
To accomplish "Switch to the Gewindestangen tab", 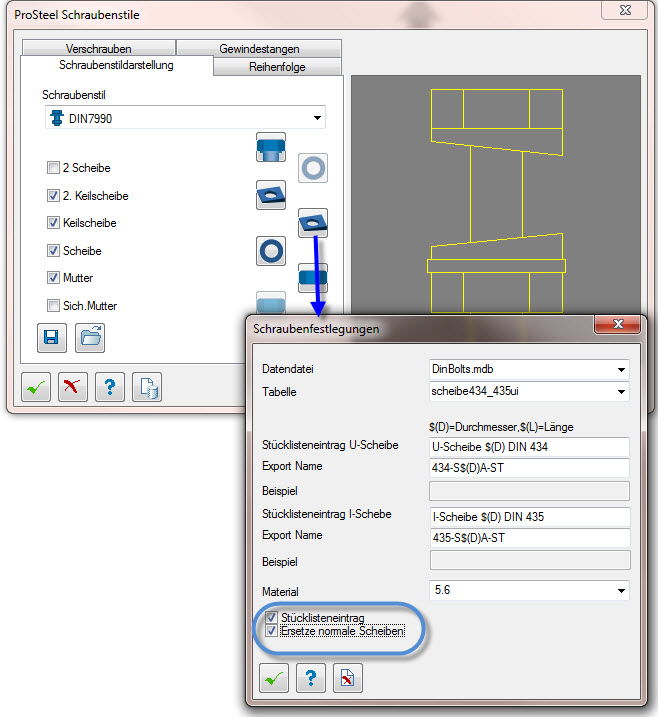I will [x=259, y=48].
